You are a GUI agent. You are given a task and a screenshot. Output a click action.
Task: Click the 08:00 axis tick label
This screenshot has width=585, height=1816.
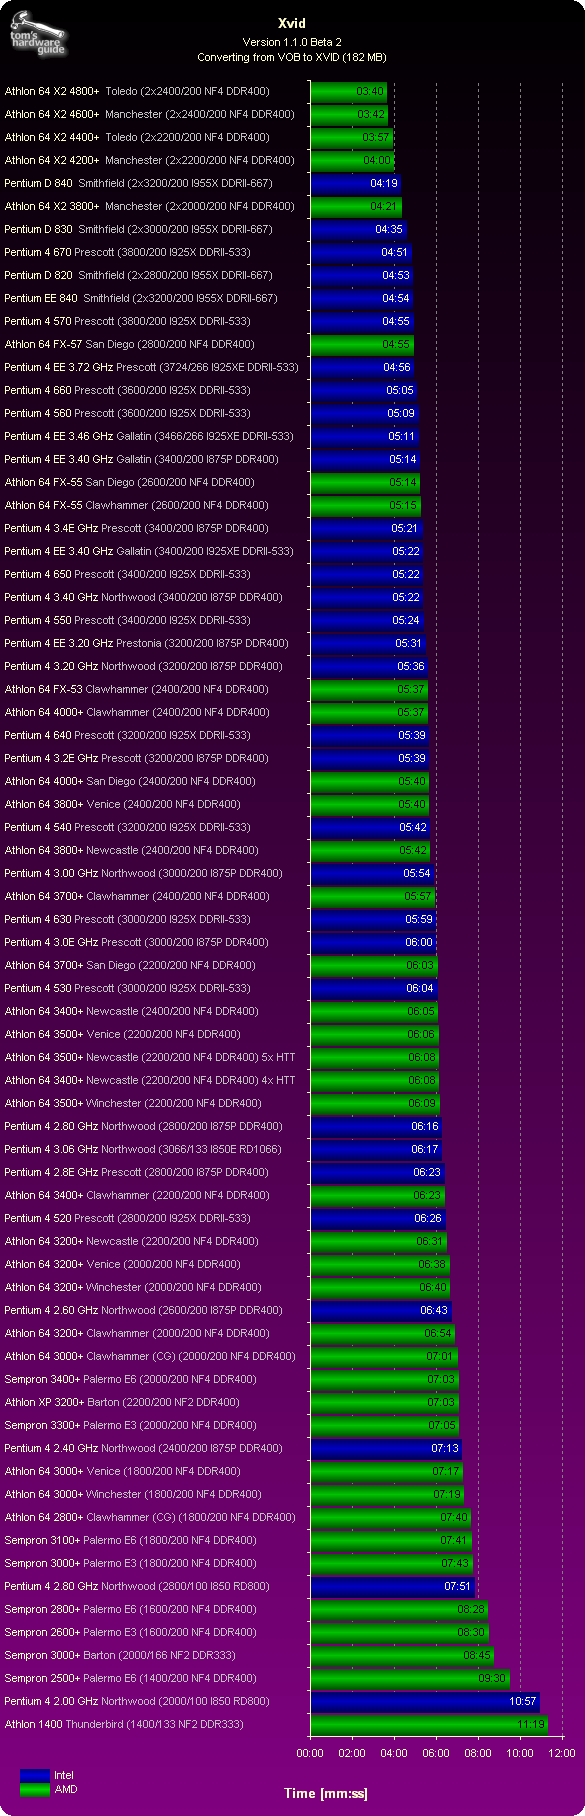(x=478, y=1753)
